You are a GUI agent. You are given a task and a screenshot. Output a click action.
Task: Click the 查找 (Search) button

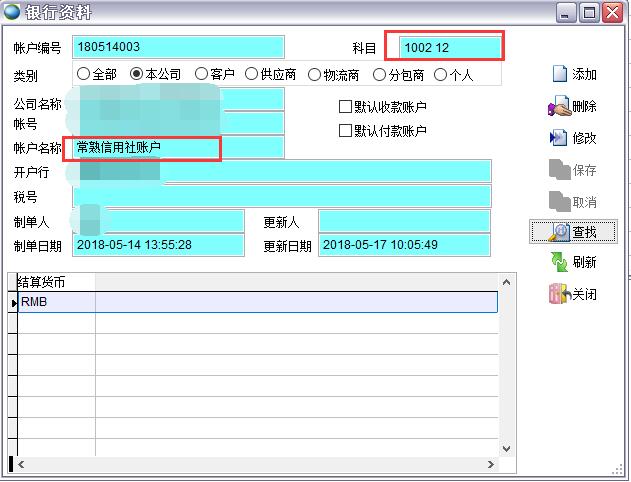[573, 231]
